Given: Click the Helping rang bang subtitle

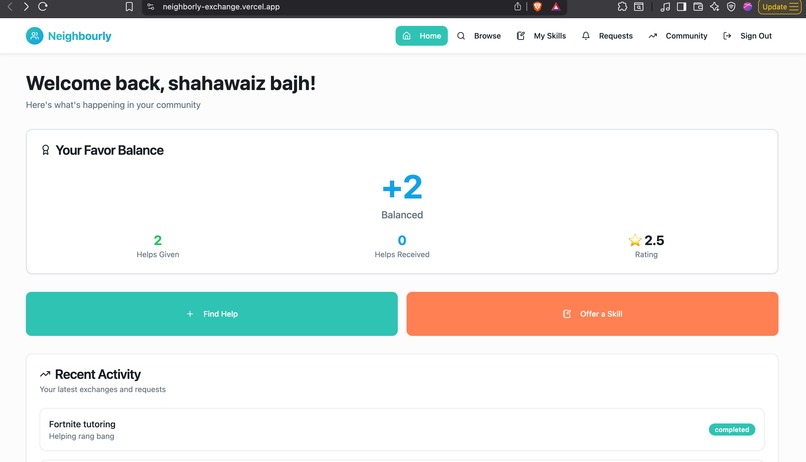Looking at the screenshot, I should pos(82,436).
